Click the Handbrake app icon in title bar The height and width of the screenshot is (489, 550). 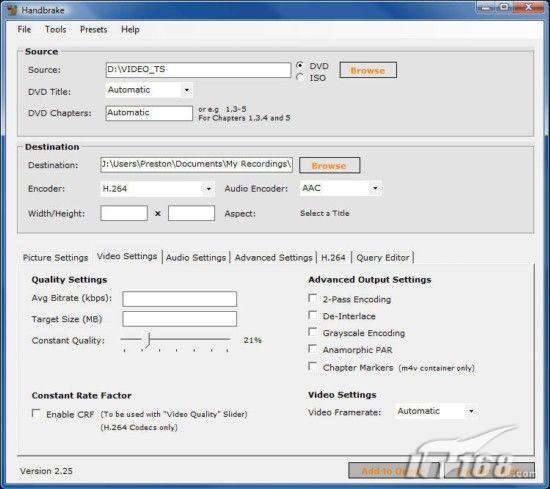pyautogui.click(x=12, y=10)
